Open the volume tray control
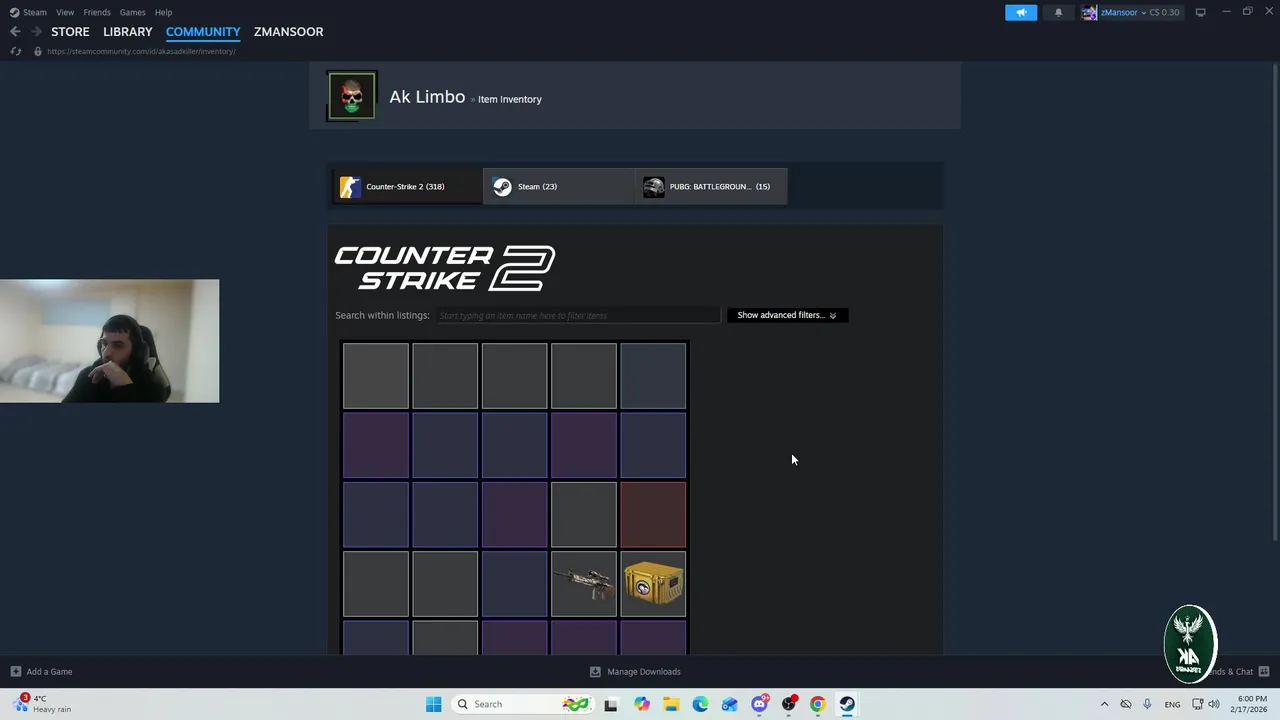The height and width of the screenshot is (720, 1280). 1214,704
